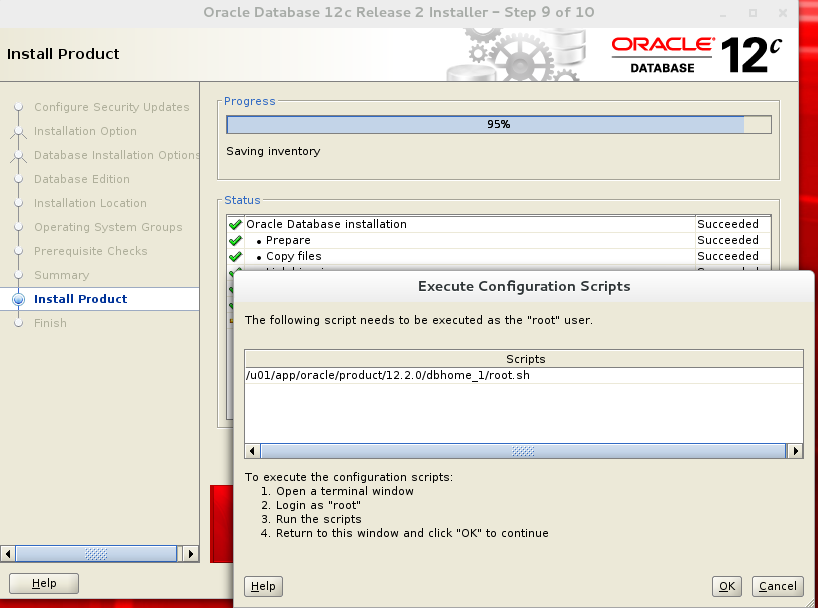This screenshot has height=608, width=818.
Task: Click the Scripts column header
Action: point(524,358)
